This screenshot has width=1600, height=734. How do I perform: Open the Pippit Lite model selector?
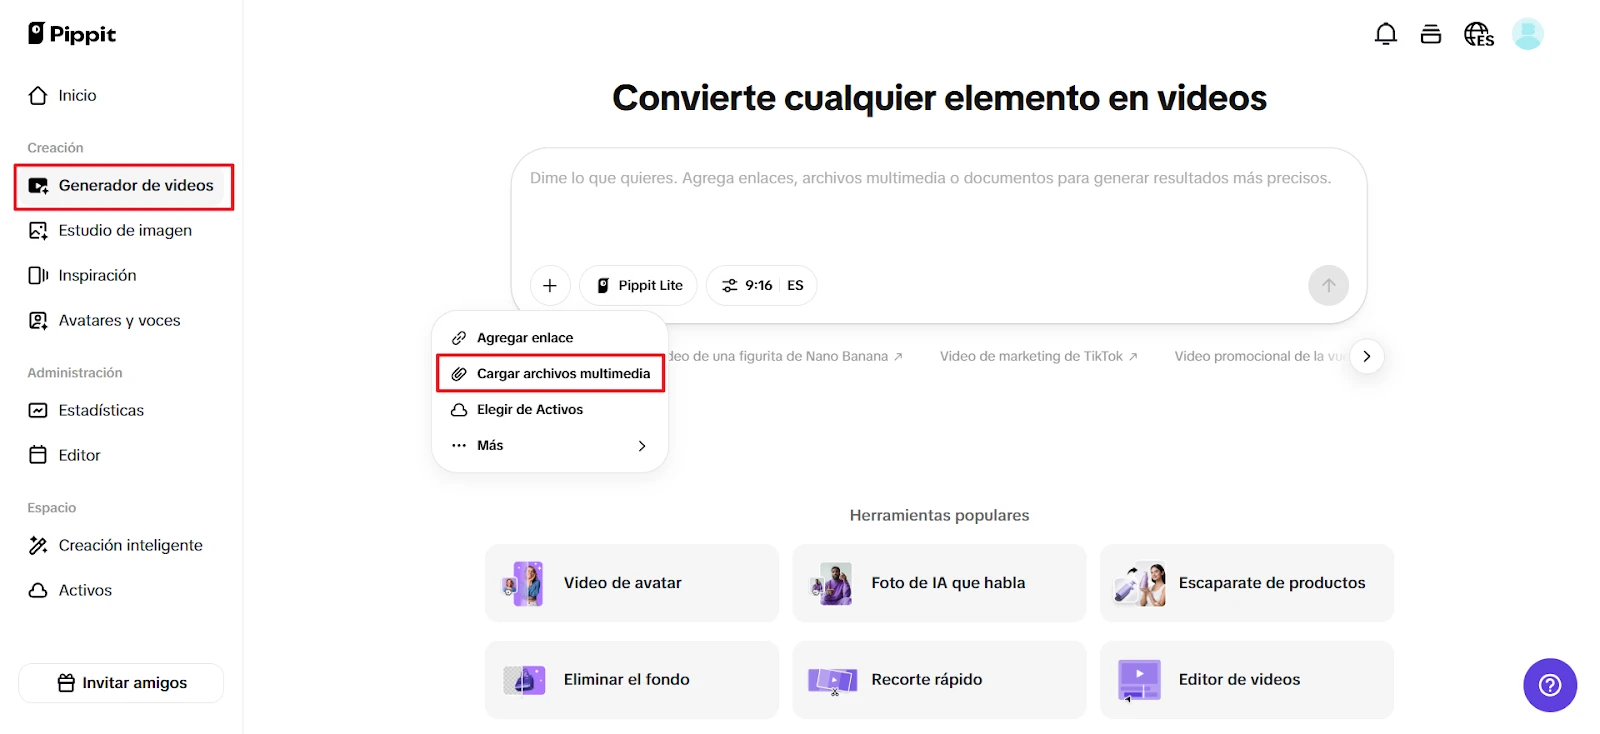(x=639, y=285)
